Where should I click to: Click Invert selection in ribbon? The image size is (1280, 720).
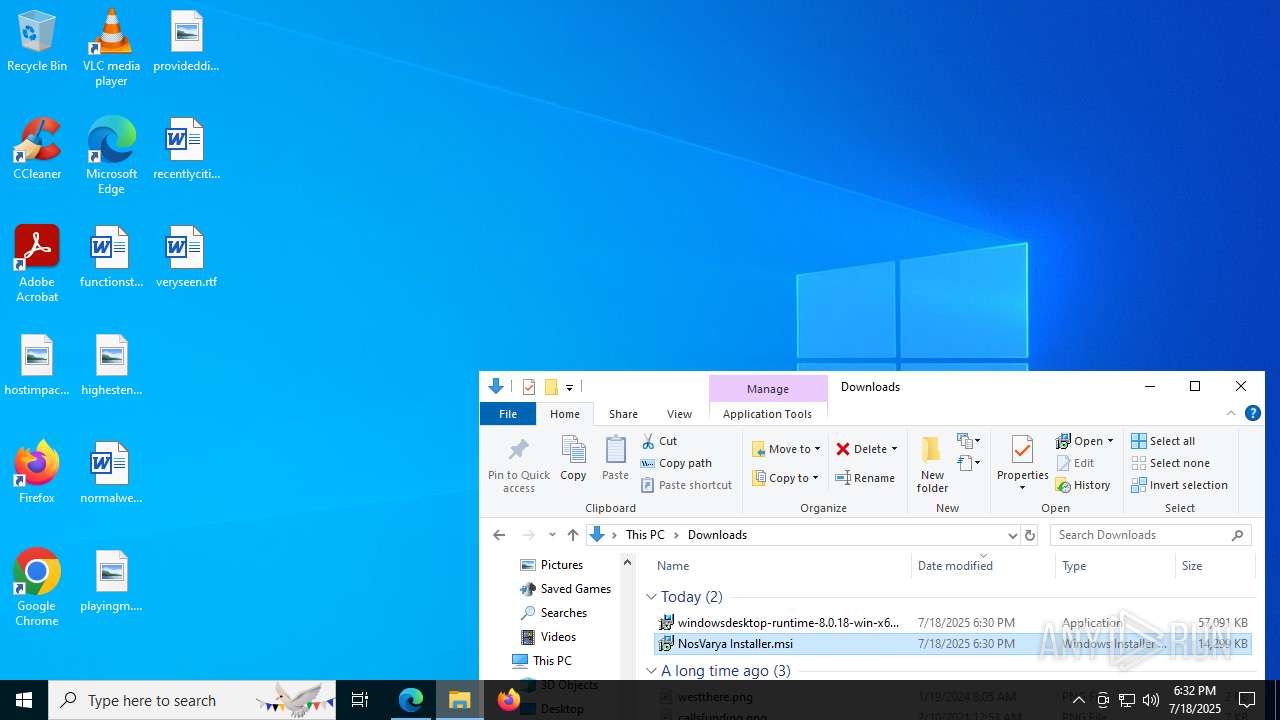click(x=1179, y=485)
